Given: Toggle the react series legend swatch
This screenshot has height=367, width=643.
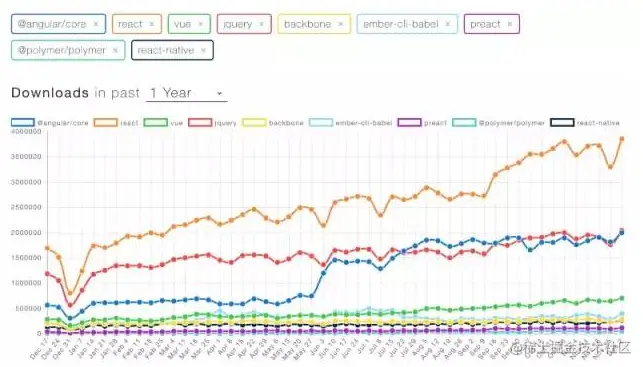Looking at the screenshot, I should tap(105, 123).
